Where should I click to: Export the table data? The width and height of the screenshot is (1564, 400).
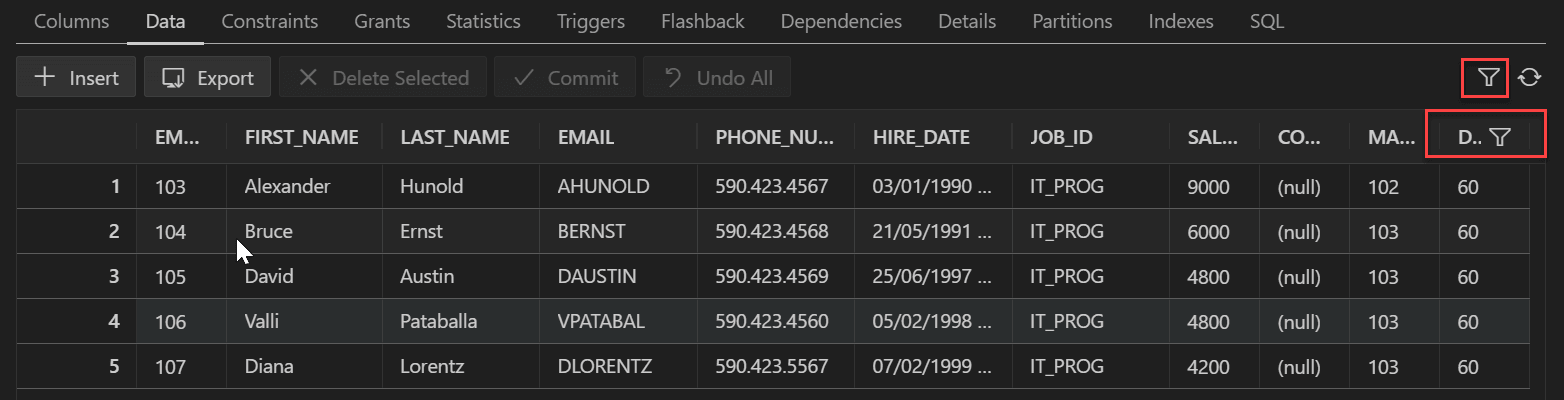[208, 78]
